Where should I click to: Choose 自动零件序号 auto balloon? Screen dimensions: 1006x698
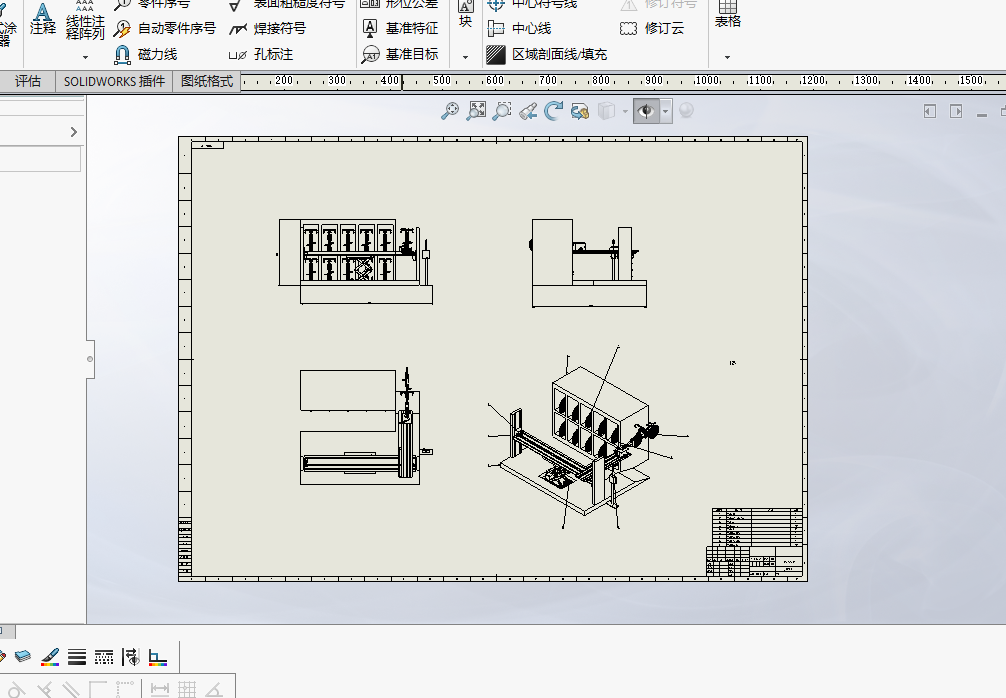tap(164, 28)
